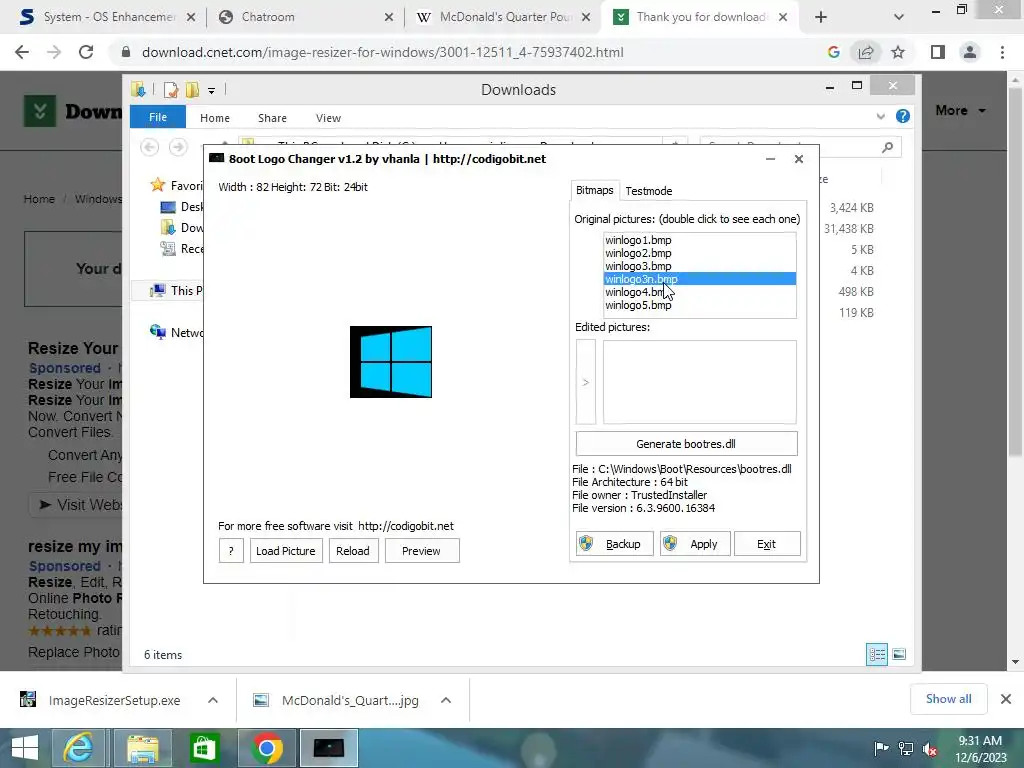Open McDonald's_Quart jpg download options chevron

[446, 700]
